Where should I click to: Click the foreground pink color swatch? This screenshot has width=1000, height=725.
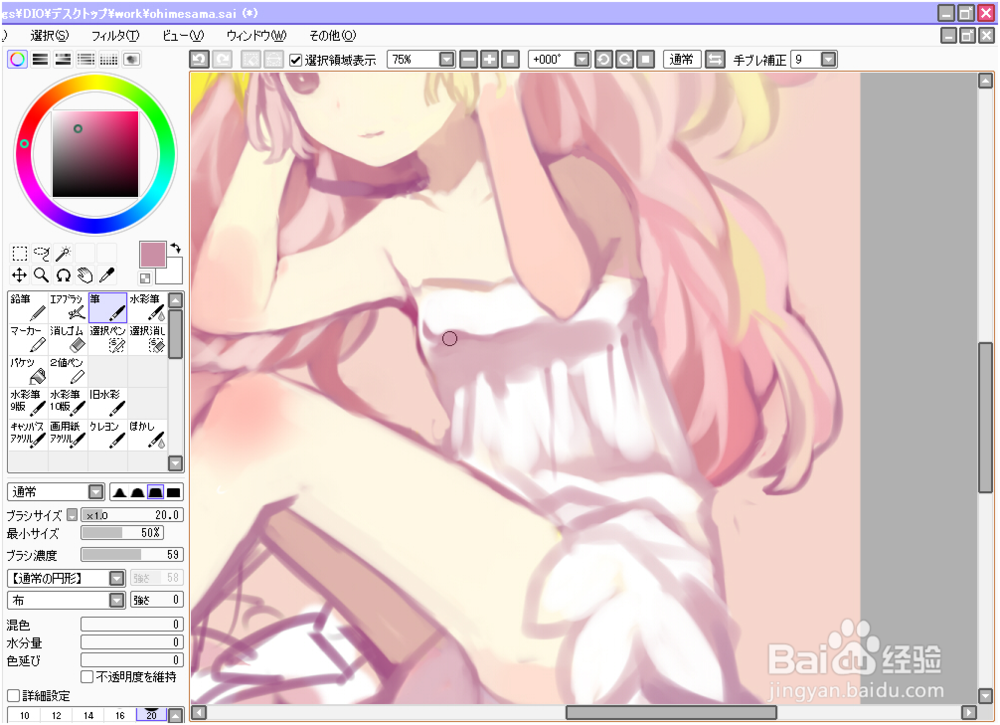152,254
